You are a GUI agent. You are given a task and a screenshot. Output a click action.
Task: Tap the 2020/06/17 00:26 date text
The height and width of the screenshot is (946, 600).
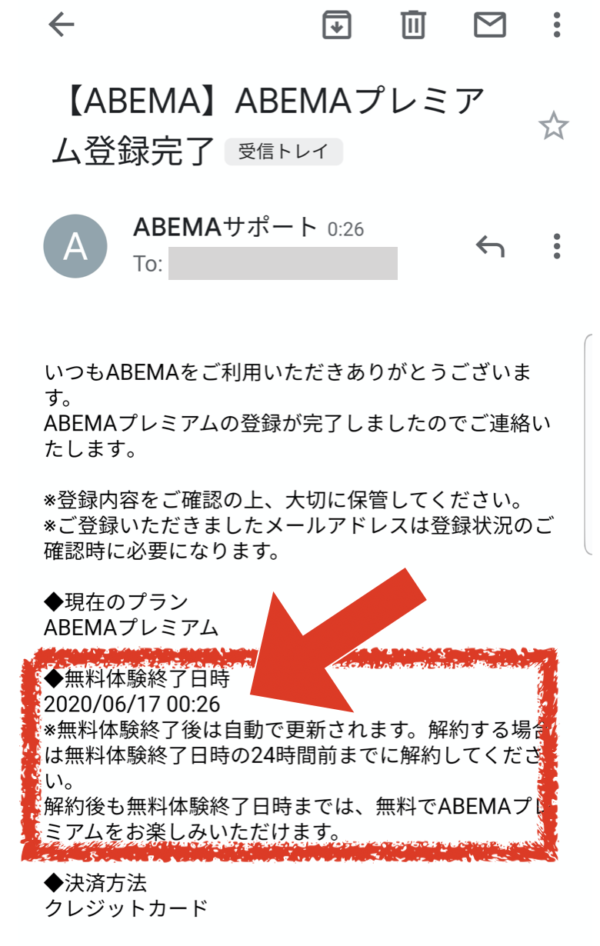click(x=132, y=704)
